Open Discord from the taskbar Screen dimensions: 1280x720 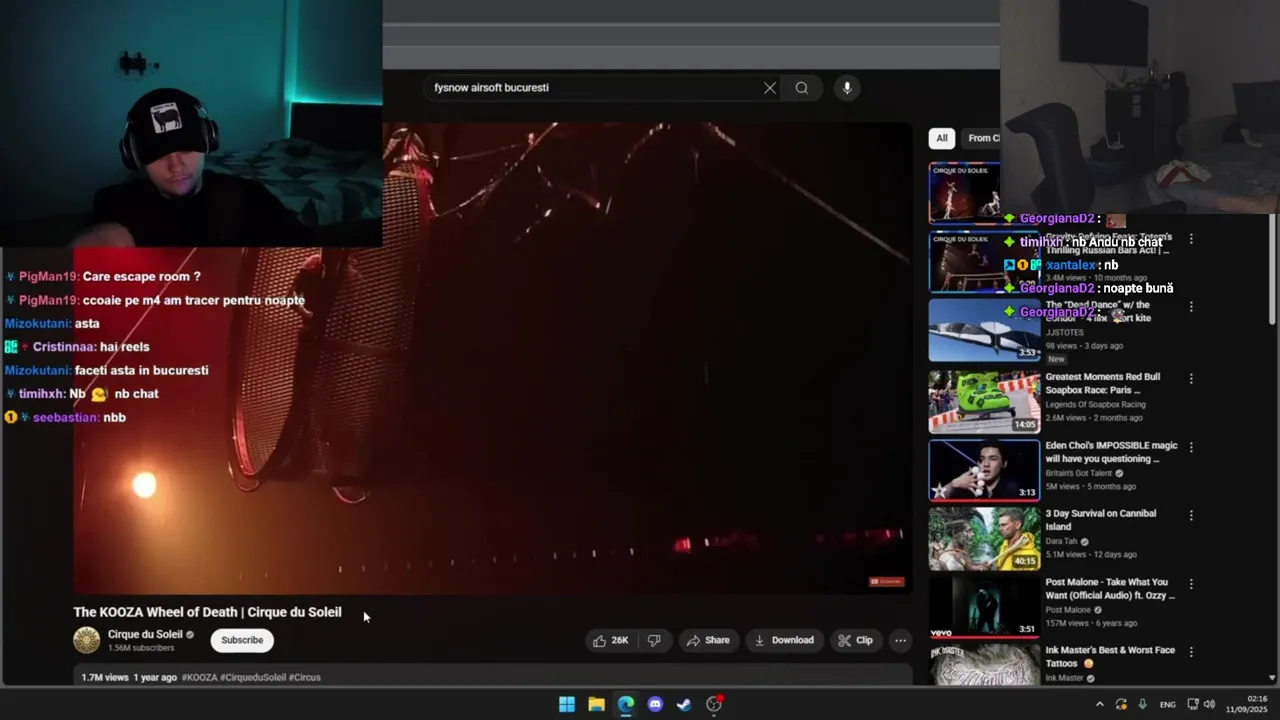point(655,704)
